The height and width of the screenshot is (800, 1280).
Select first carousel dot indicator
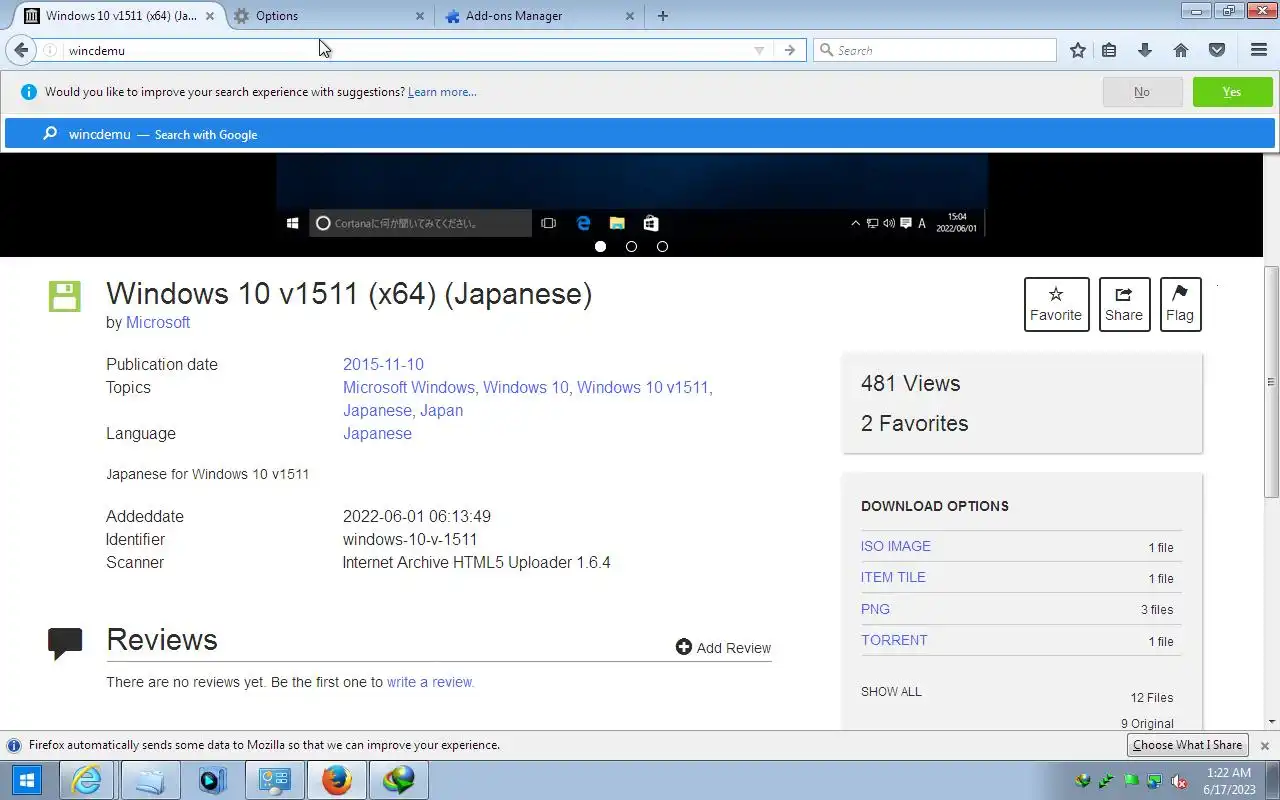[600, 246]
